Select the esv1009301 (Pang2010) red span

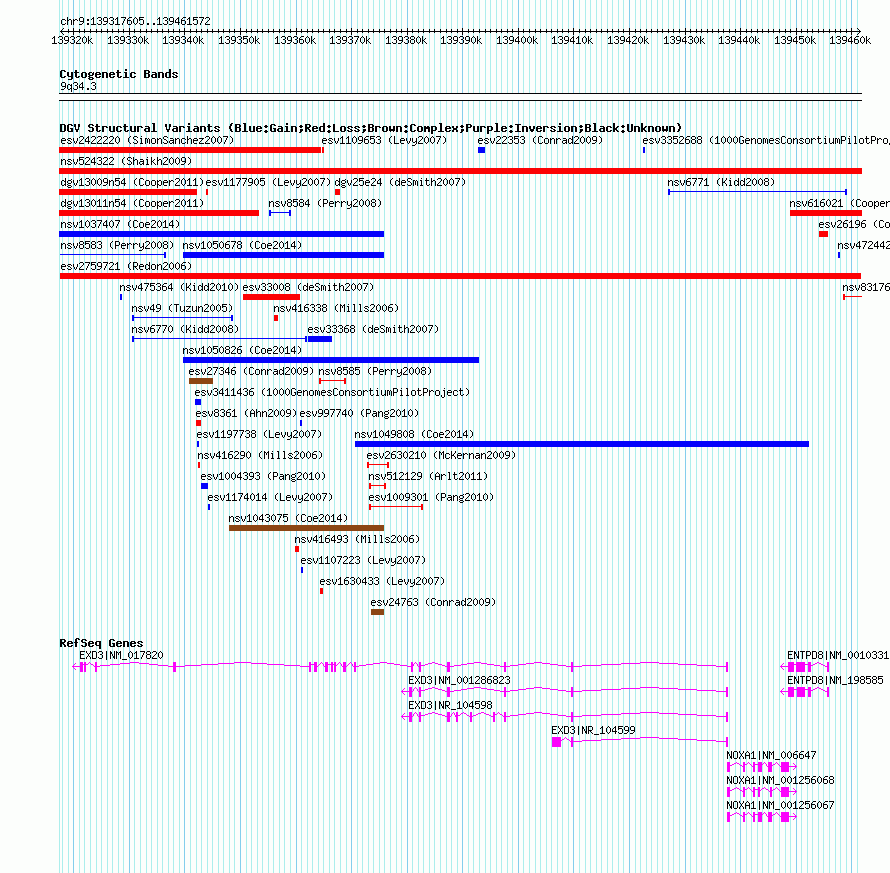pos(396,507)
